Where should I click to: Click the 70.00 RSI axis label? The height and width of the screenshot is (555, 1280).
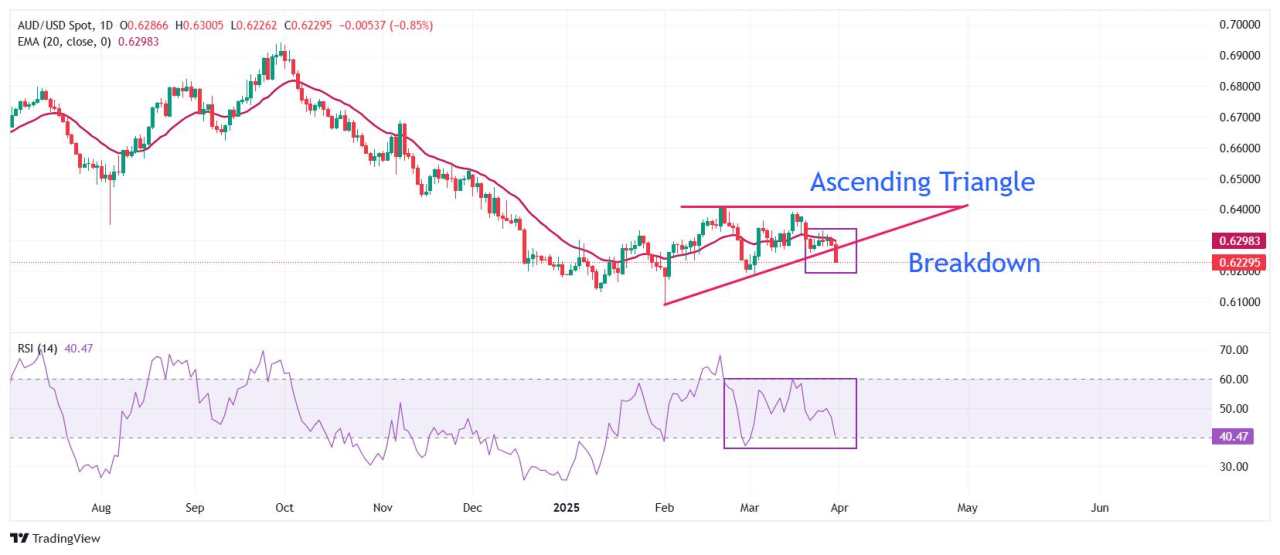pyautogui.click(x=1233, y=350)
